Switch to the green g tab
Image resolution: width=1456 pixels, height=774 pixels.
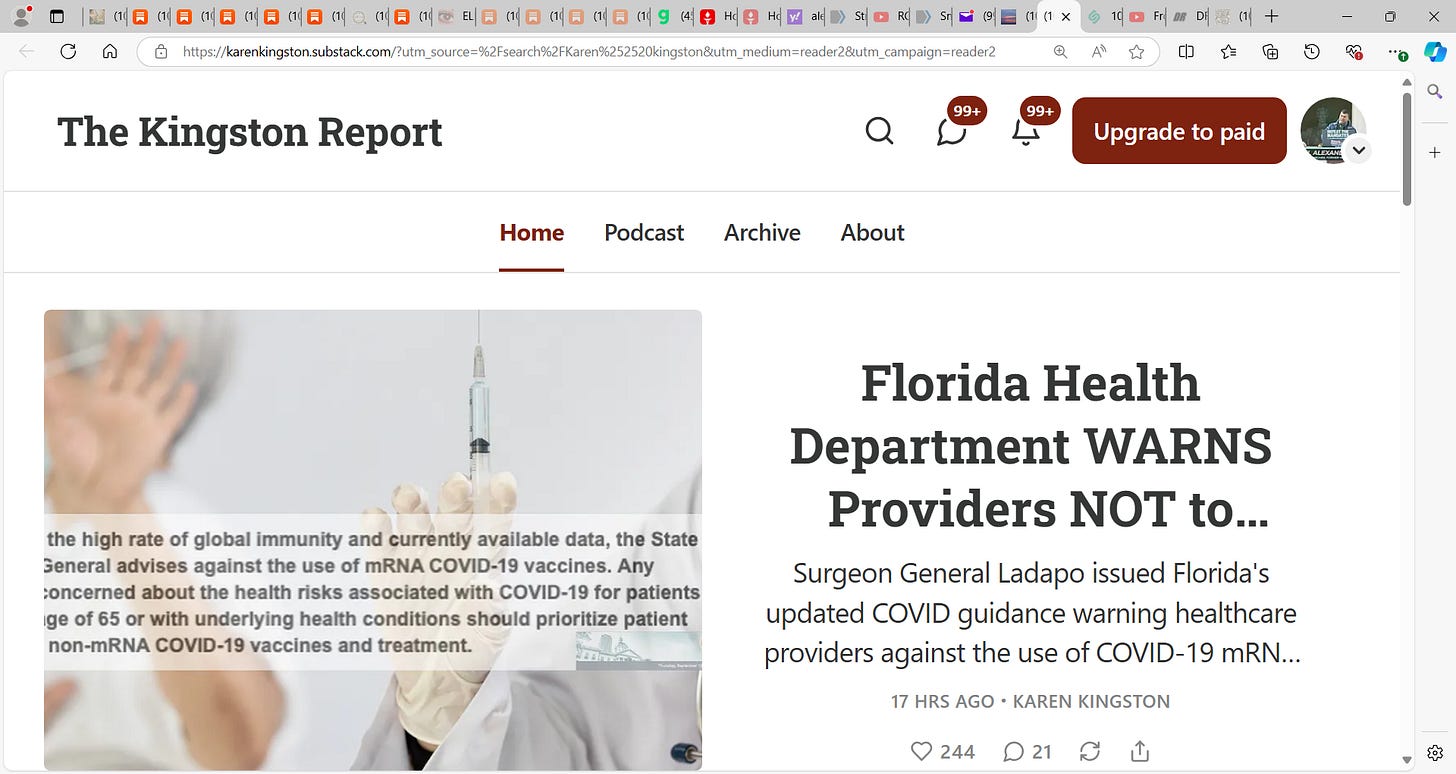[x=673, y=16]
